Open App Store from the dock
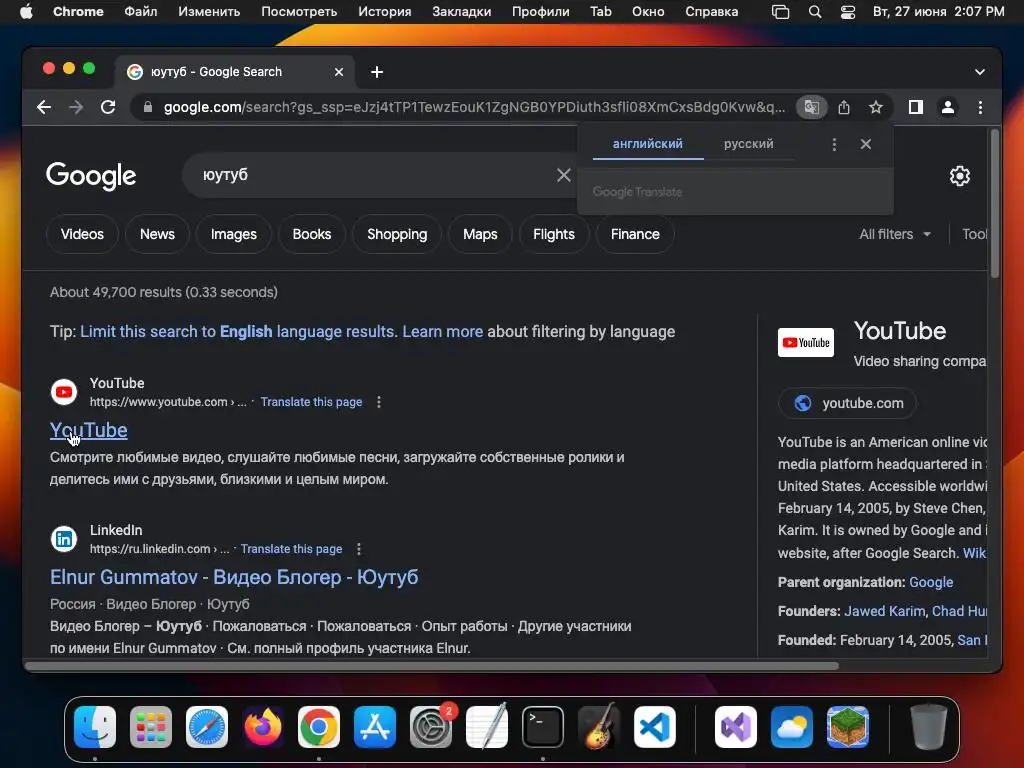 pos(375,727)
